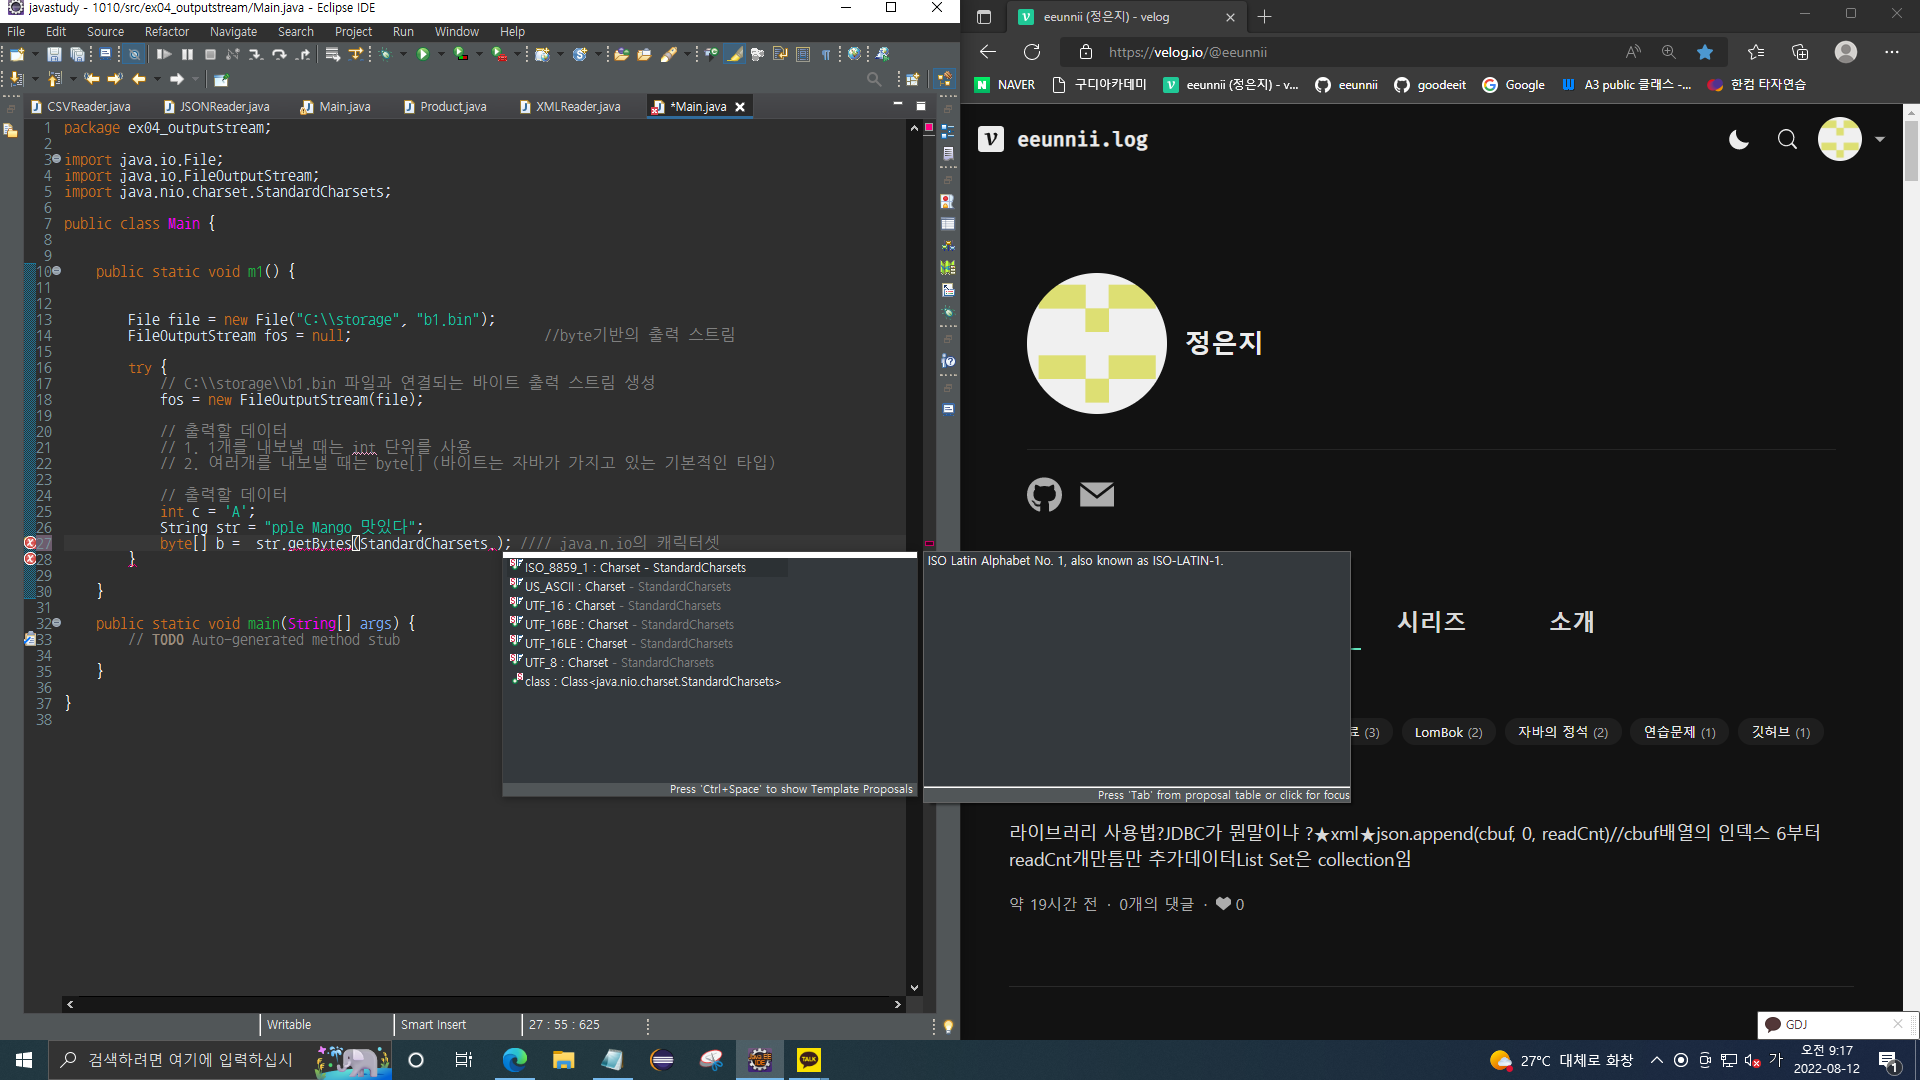
Task: Click the GitHub icon on velog profile
Action: click(x=1044, y=494)
